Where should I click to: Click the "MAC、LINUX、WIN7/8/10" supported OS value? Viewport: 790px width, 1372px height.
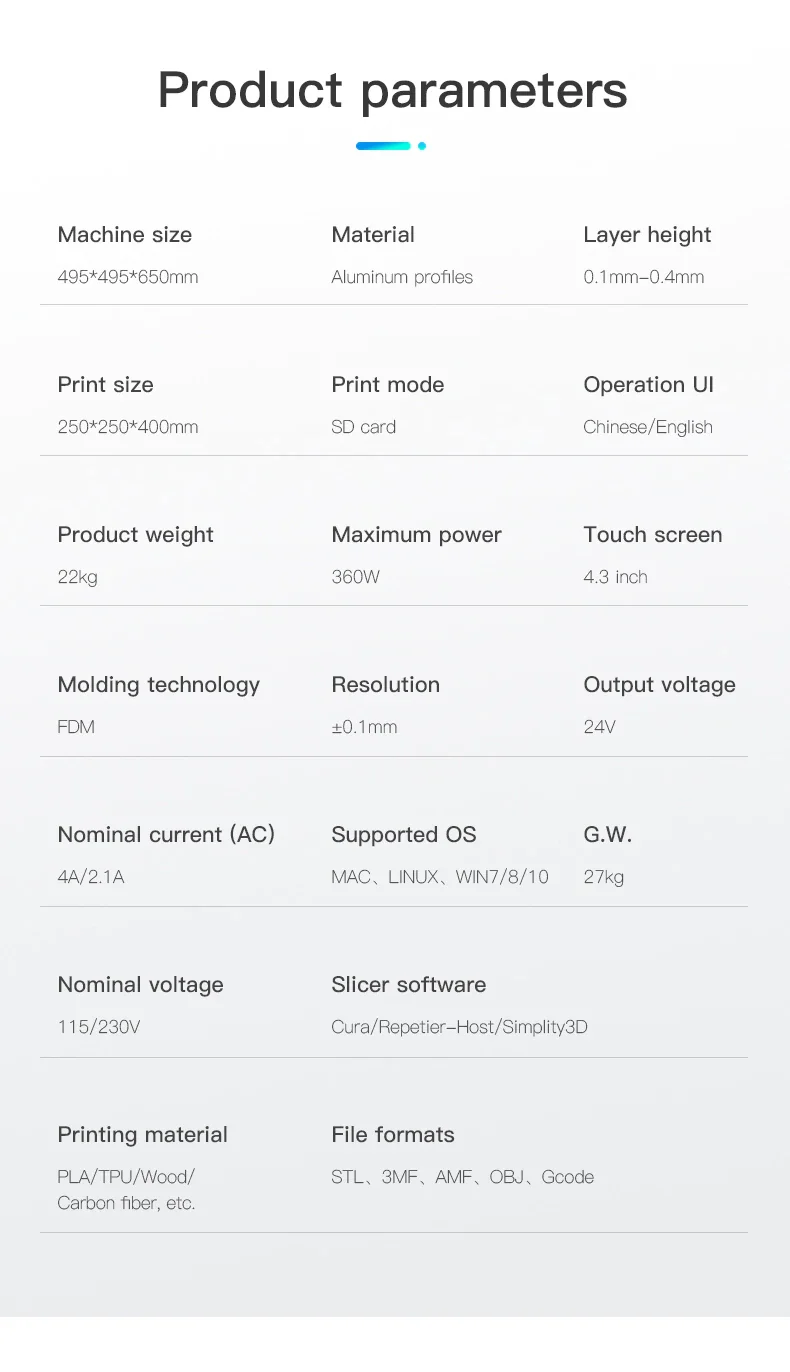(440, 877)
